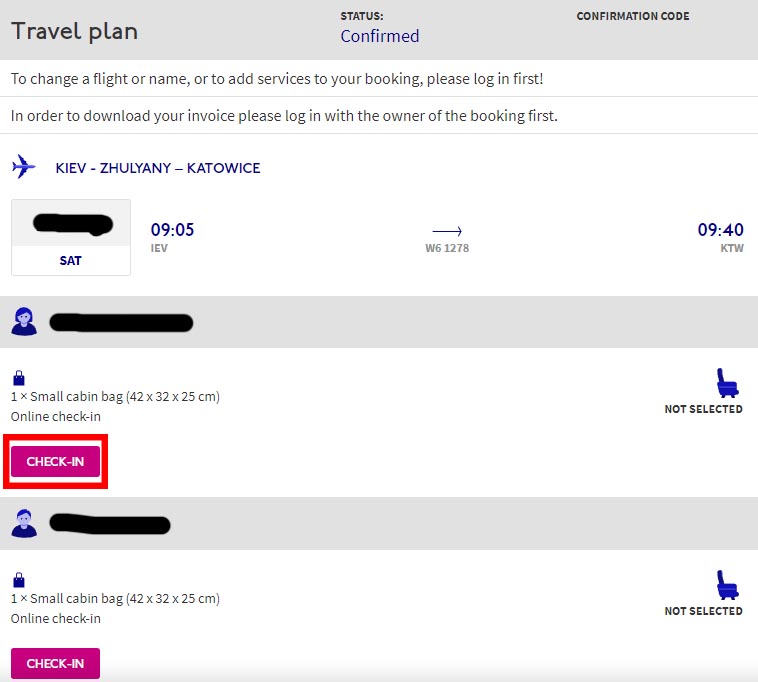This screenshot has width=758, height=682.
Task: Click the male passenger avatar icon
Action: [23, 523]
